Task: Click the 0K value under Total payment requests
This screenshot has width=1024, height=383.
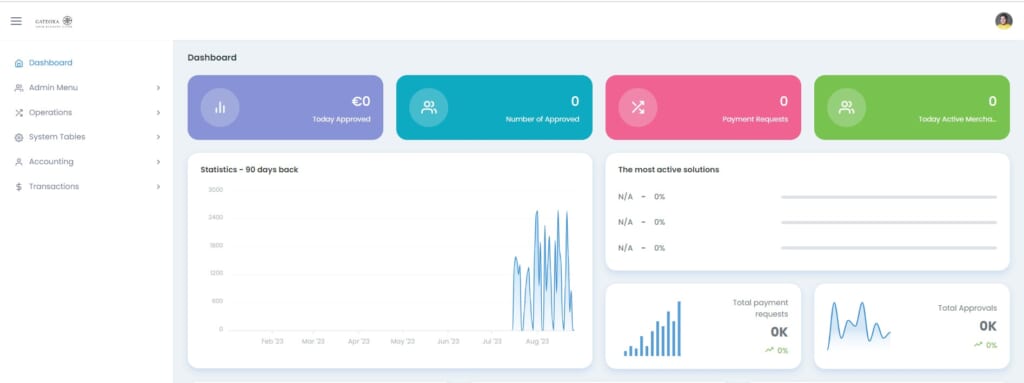Action: [779, 332]
